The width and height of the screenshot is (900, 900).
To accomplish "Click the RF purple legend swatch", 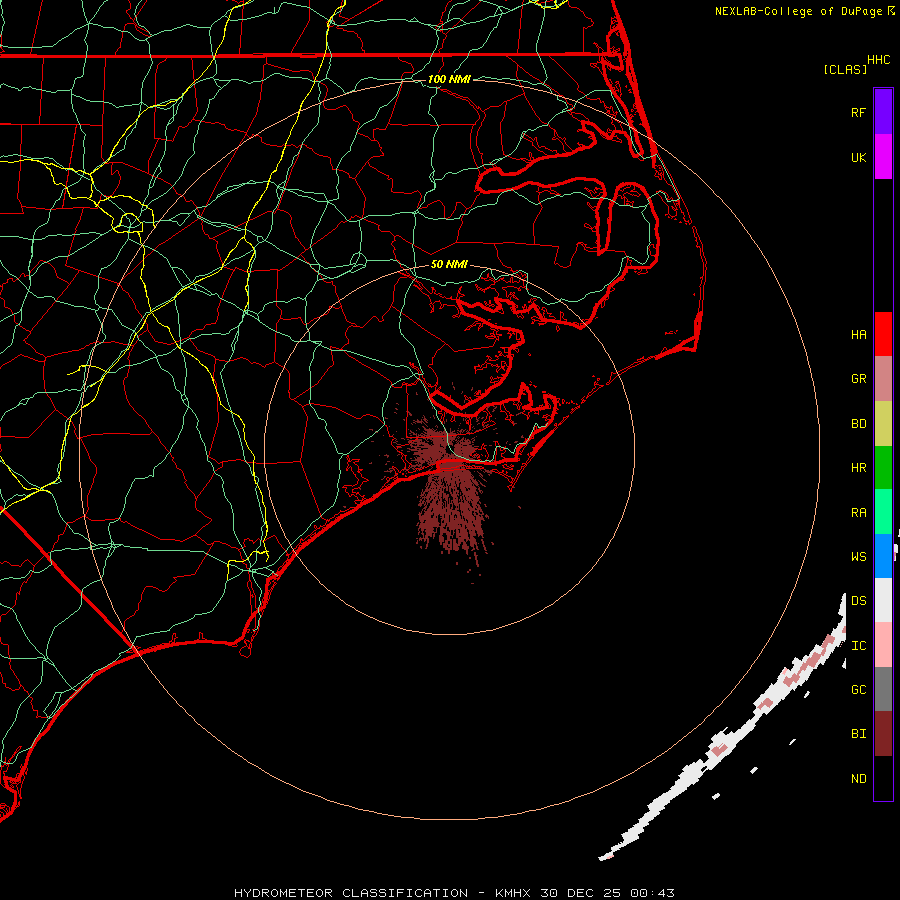I will (883, 112).
